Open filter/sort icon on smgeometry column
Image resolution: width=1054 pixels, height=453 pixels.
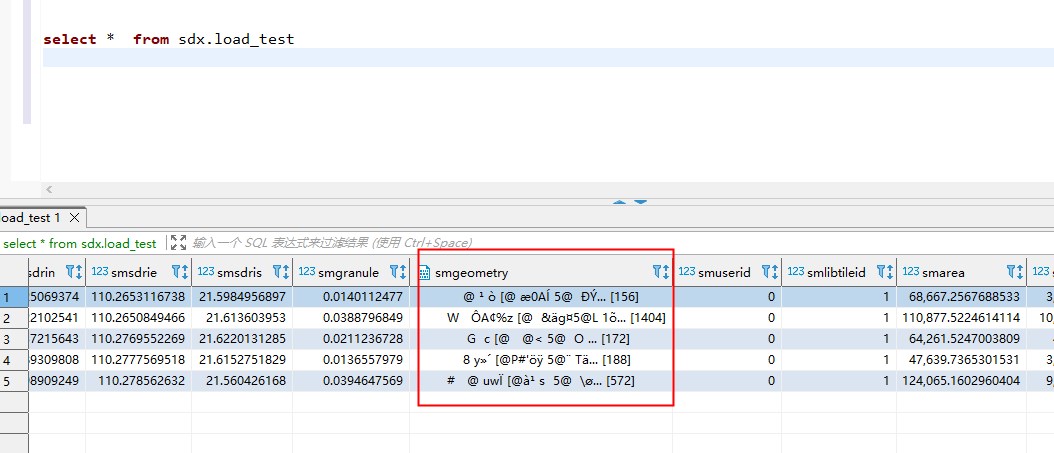(661, 272)
